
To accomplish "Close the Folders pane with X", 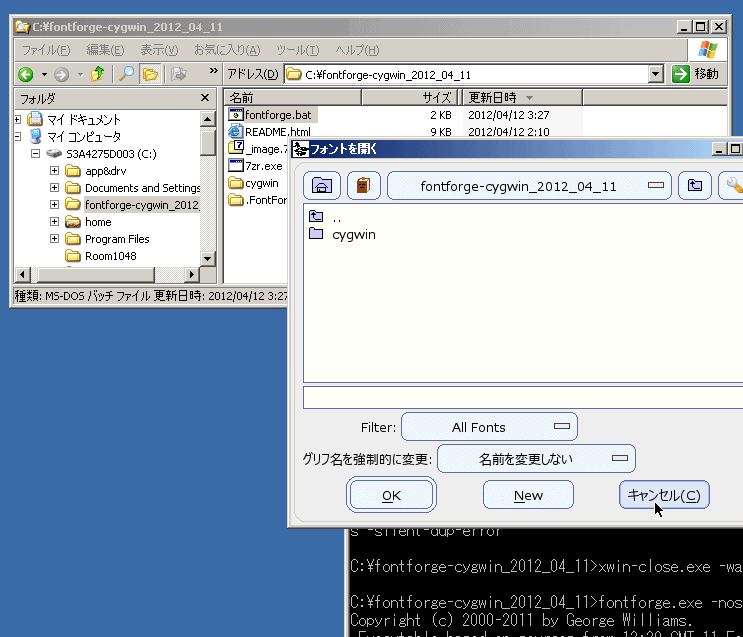I will coord(205,98).
